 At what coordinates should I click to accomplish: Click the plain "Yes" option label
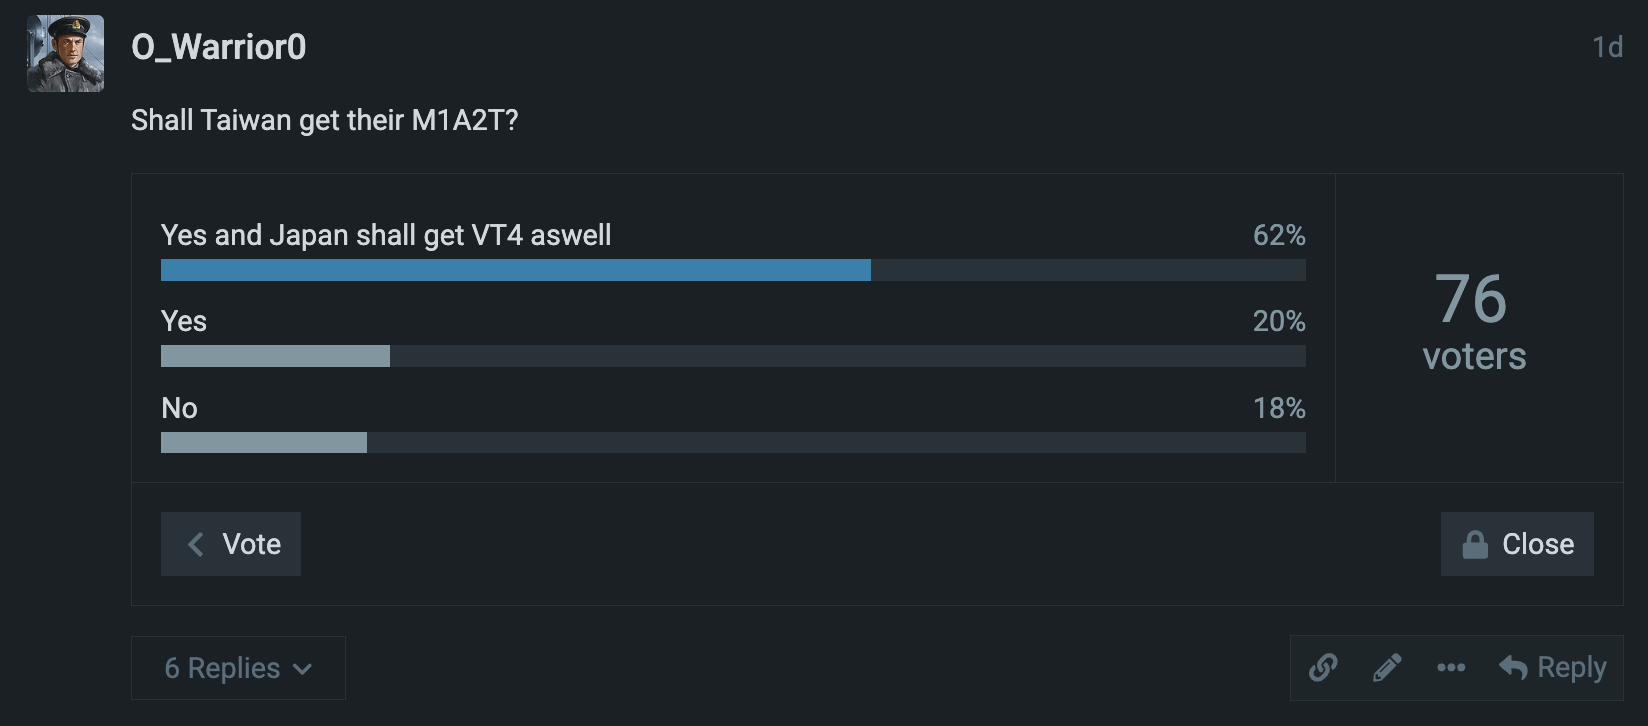[x=184, y=321]
